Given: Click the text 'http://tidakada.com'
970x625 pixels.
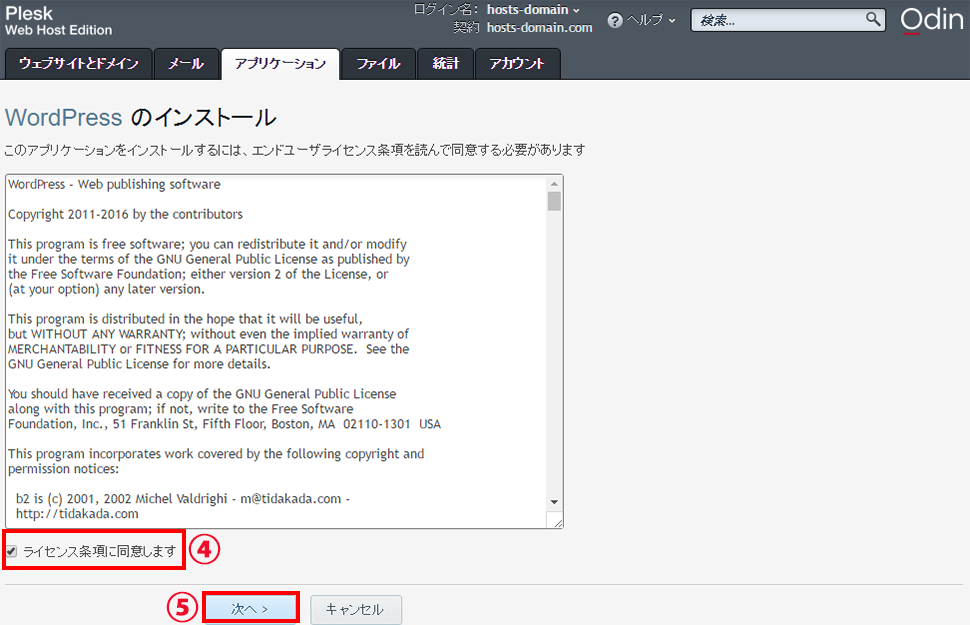Looking at the screenshot, I should pyautogui.click(x=77, y=514).
